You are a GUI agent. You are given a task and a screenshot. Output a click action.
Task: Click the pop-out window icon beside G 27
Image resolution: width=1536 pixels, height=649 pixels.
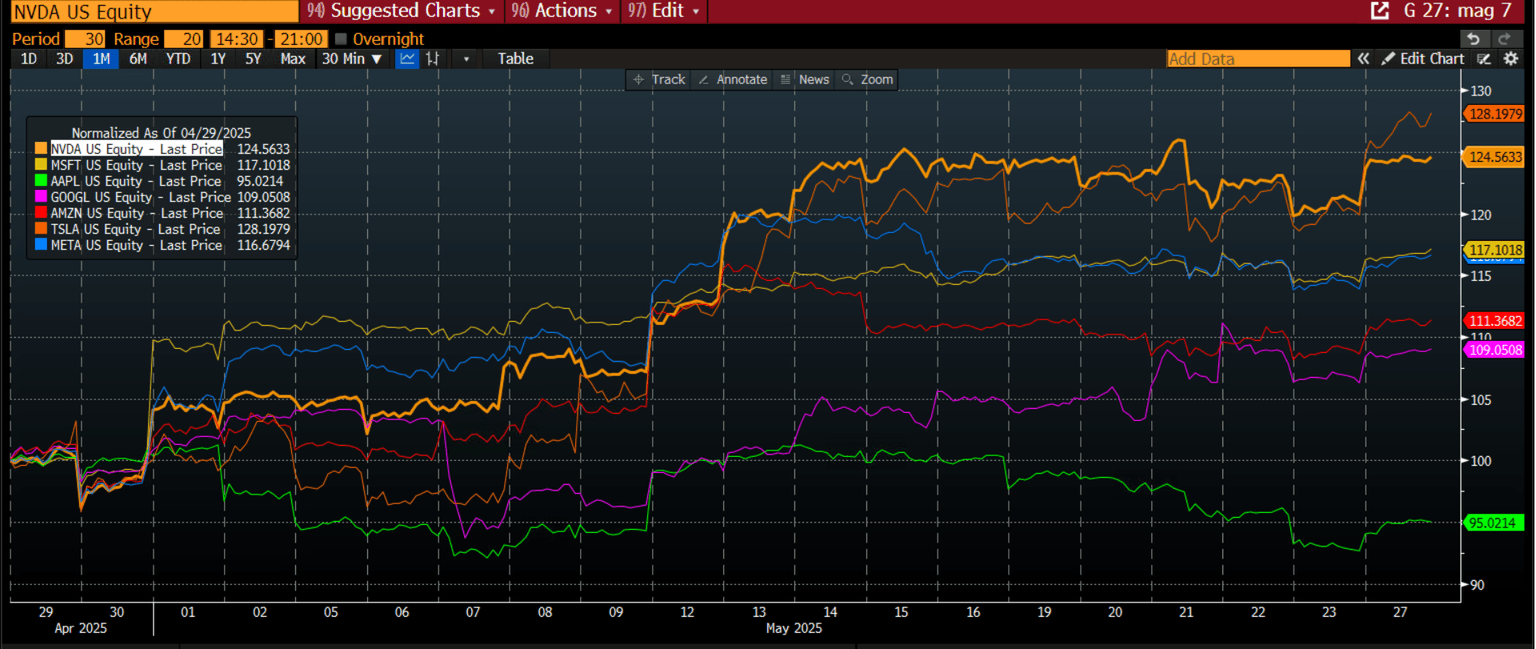1379,11
